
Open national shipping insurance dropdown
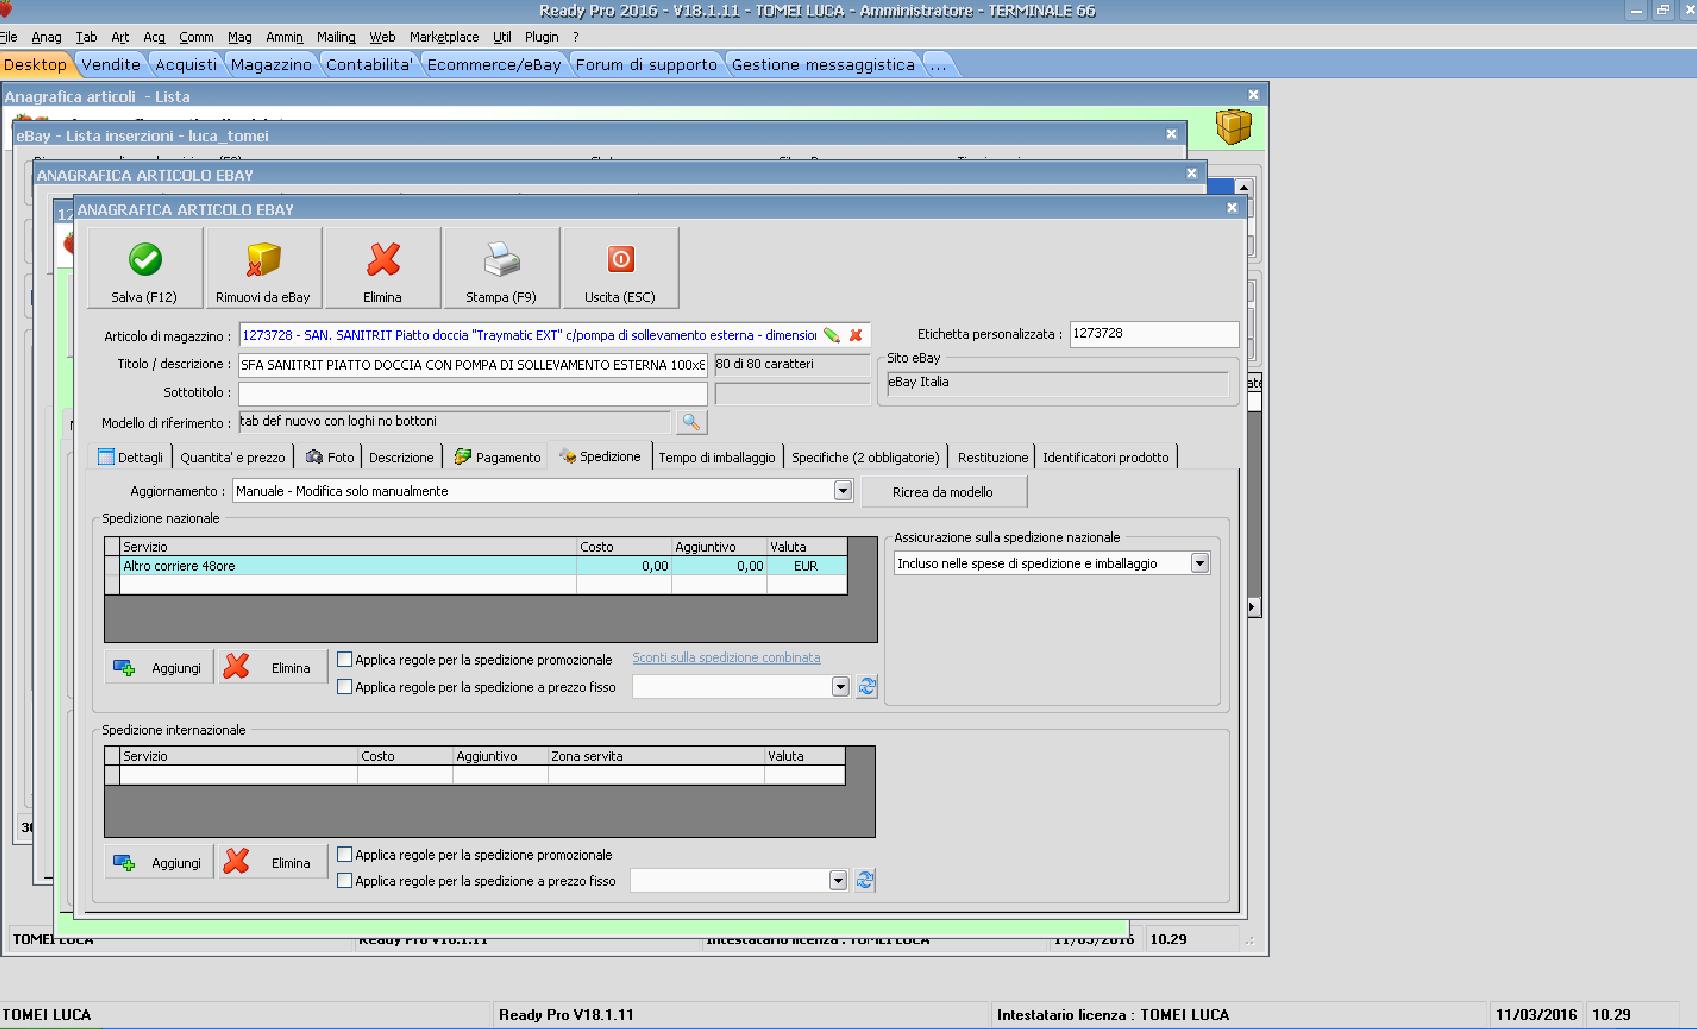click(x=1200, y=564)
